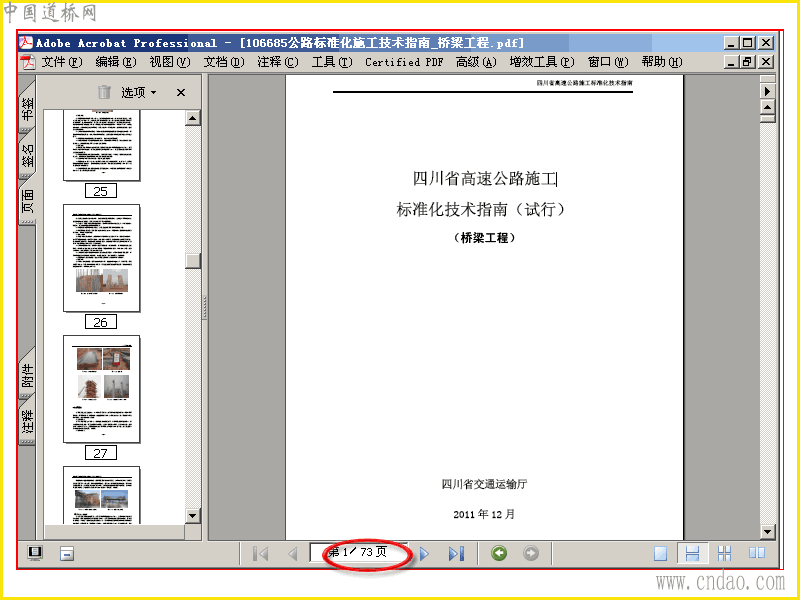Click the green previous view arrow
This screenshot has height=600, width=800.
(x=499, y=553)
